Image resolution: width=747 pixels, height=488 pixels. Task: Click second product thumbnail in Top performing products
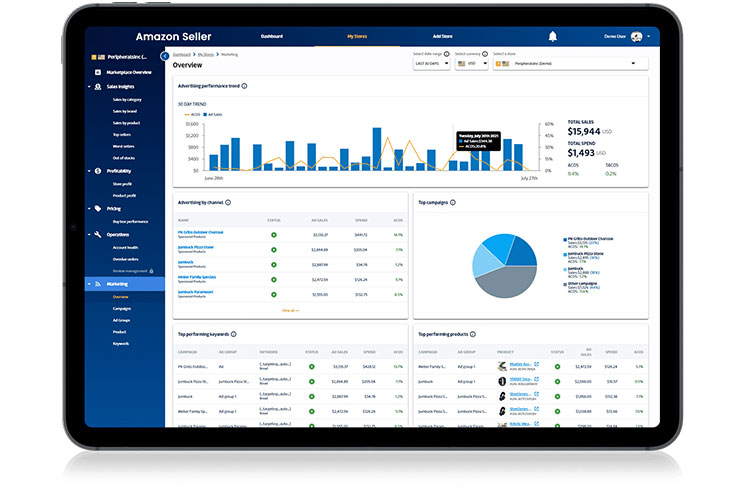(502, 381)
